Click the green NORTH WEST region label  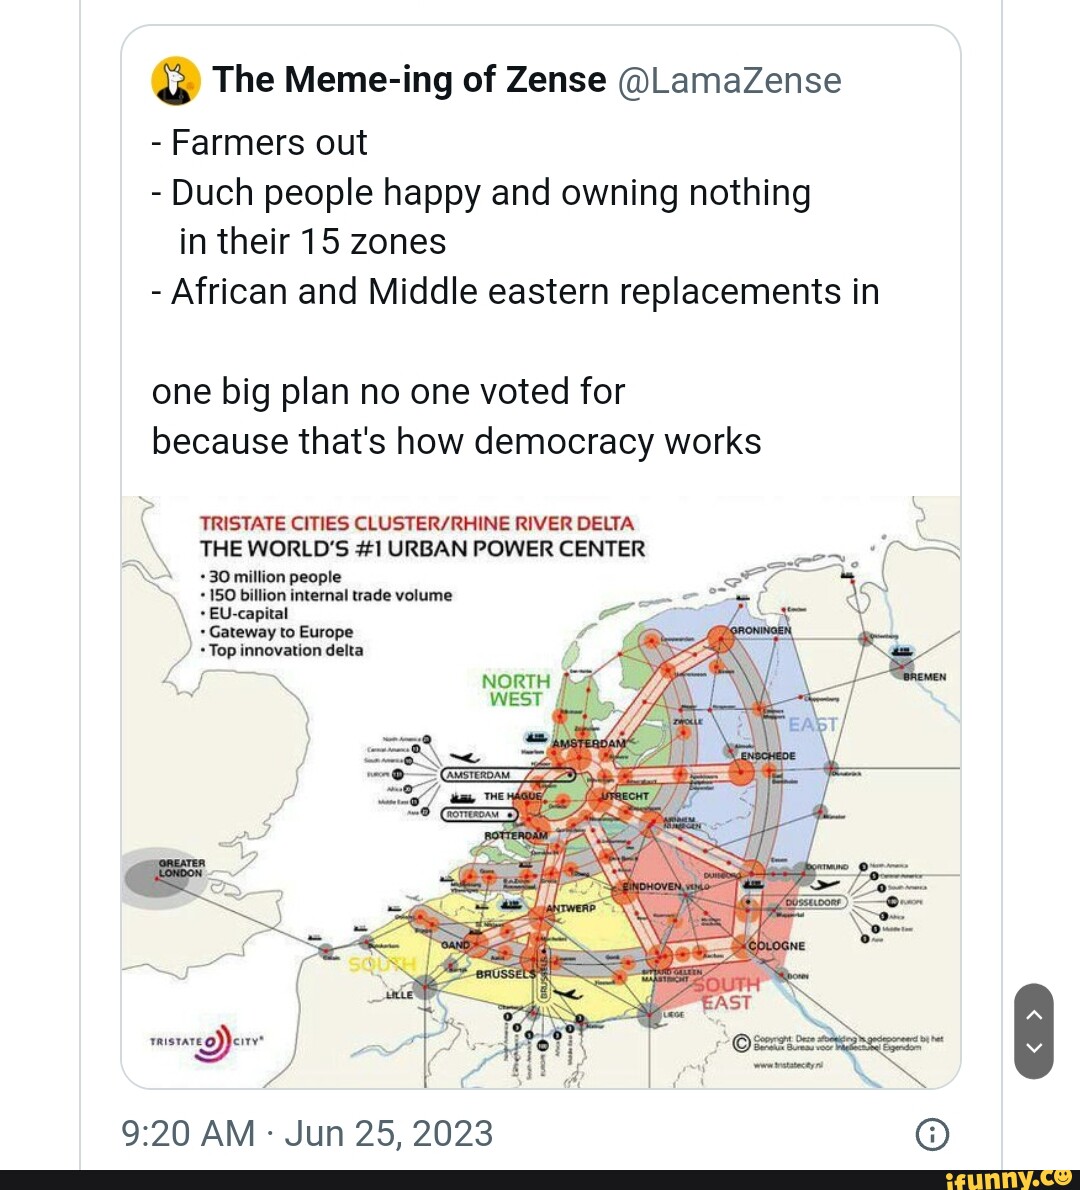pos(516,690)
